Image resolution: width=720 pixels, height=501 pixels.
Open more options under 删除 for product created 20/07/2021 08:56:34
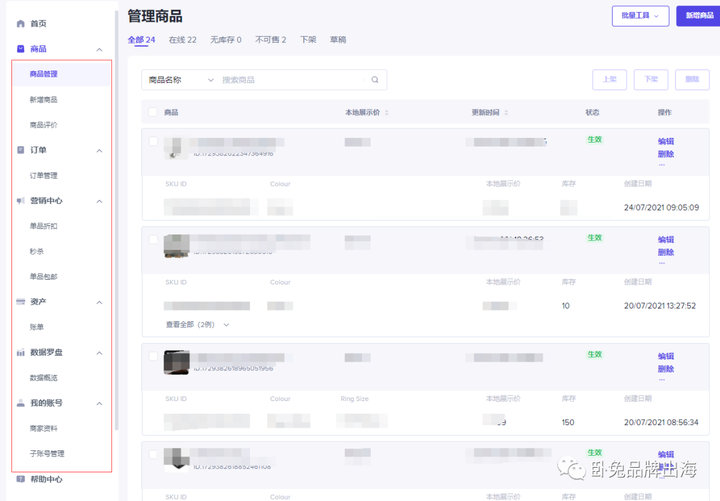tap(662, 379)
